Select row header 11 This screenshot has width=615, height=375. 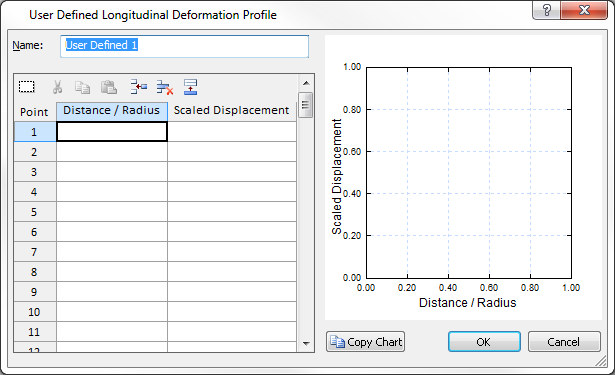[35, 332]
